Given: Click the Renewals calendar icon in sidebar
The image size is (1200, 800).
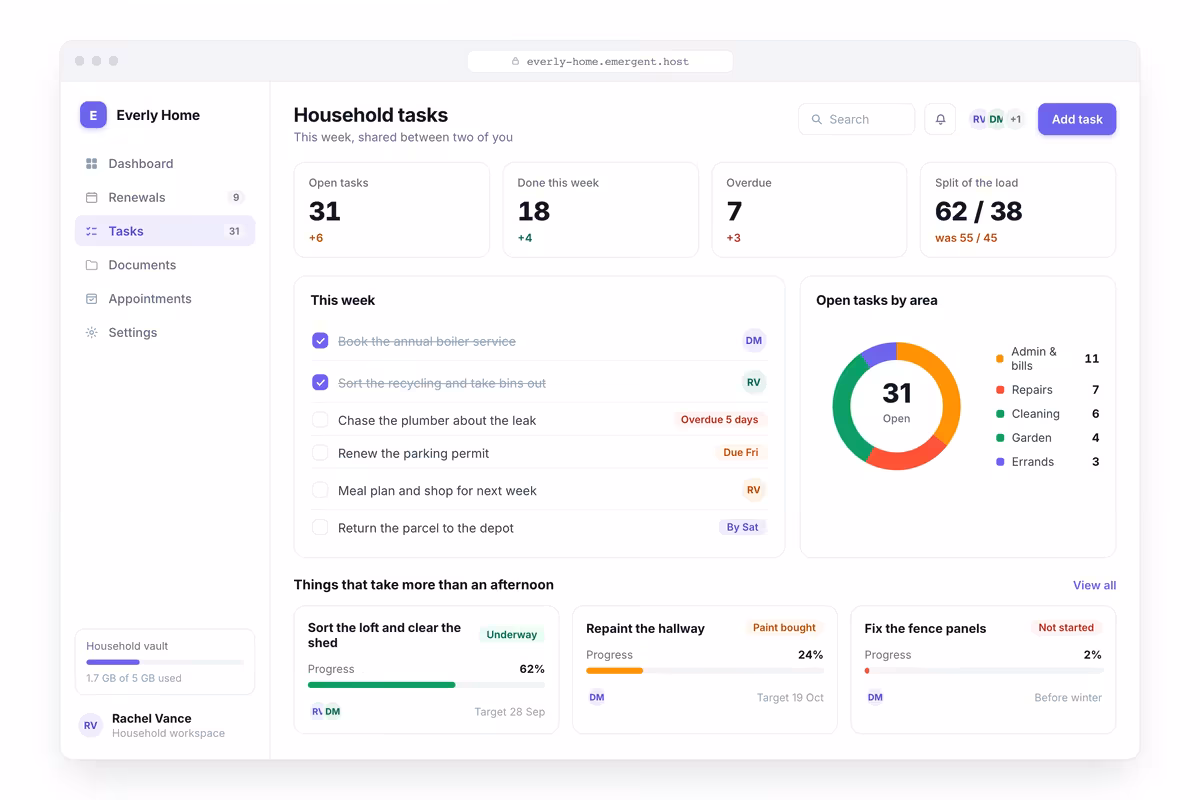Looking at the screenshot, I should (x=91, y=197).
